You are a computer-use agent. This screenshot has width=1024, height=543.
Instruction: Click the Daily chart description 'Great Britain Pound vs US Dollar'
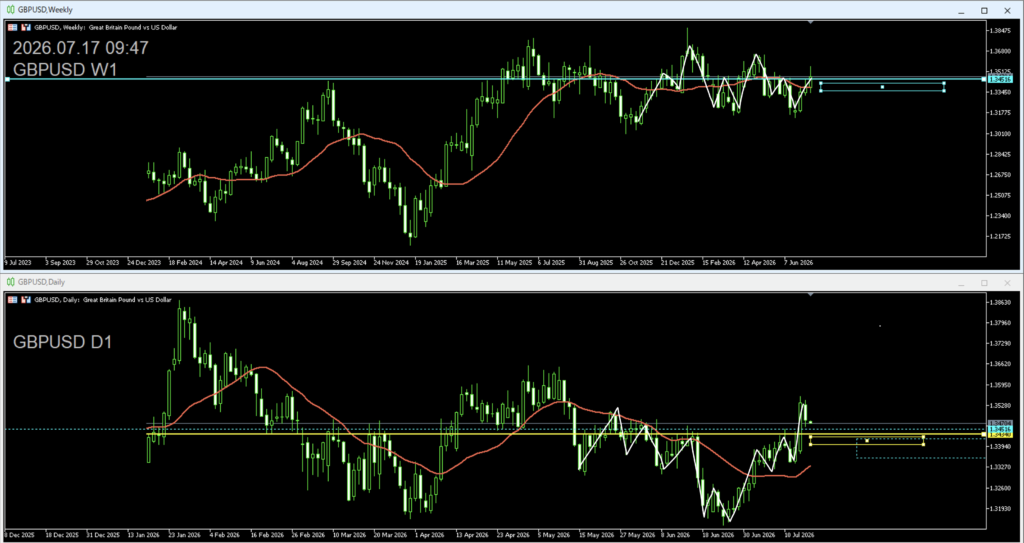127,300
